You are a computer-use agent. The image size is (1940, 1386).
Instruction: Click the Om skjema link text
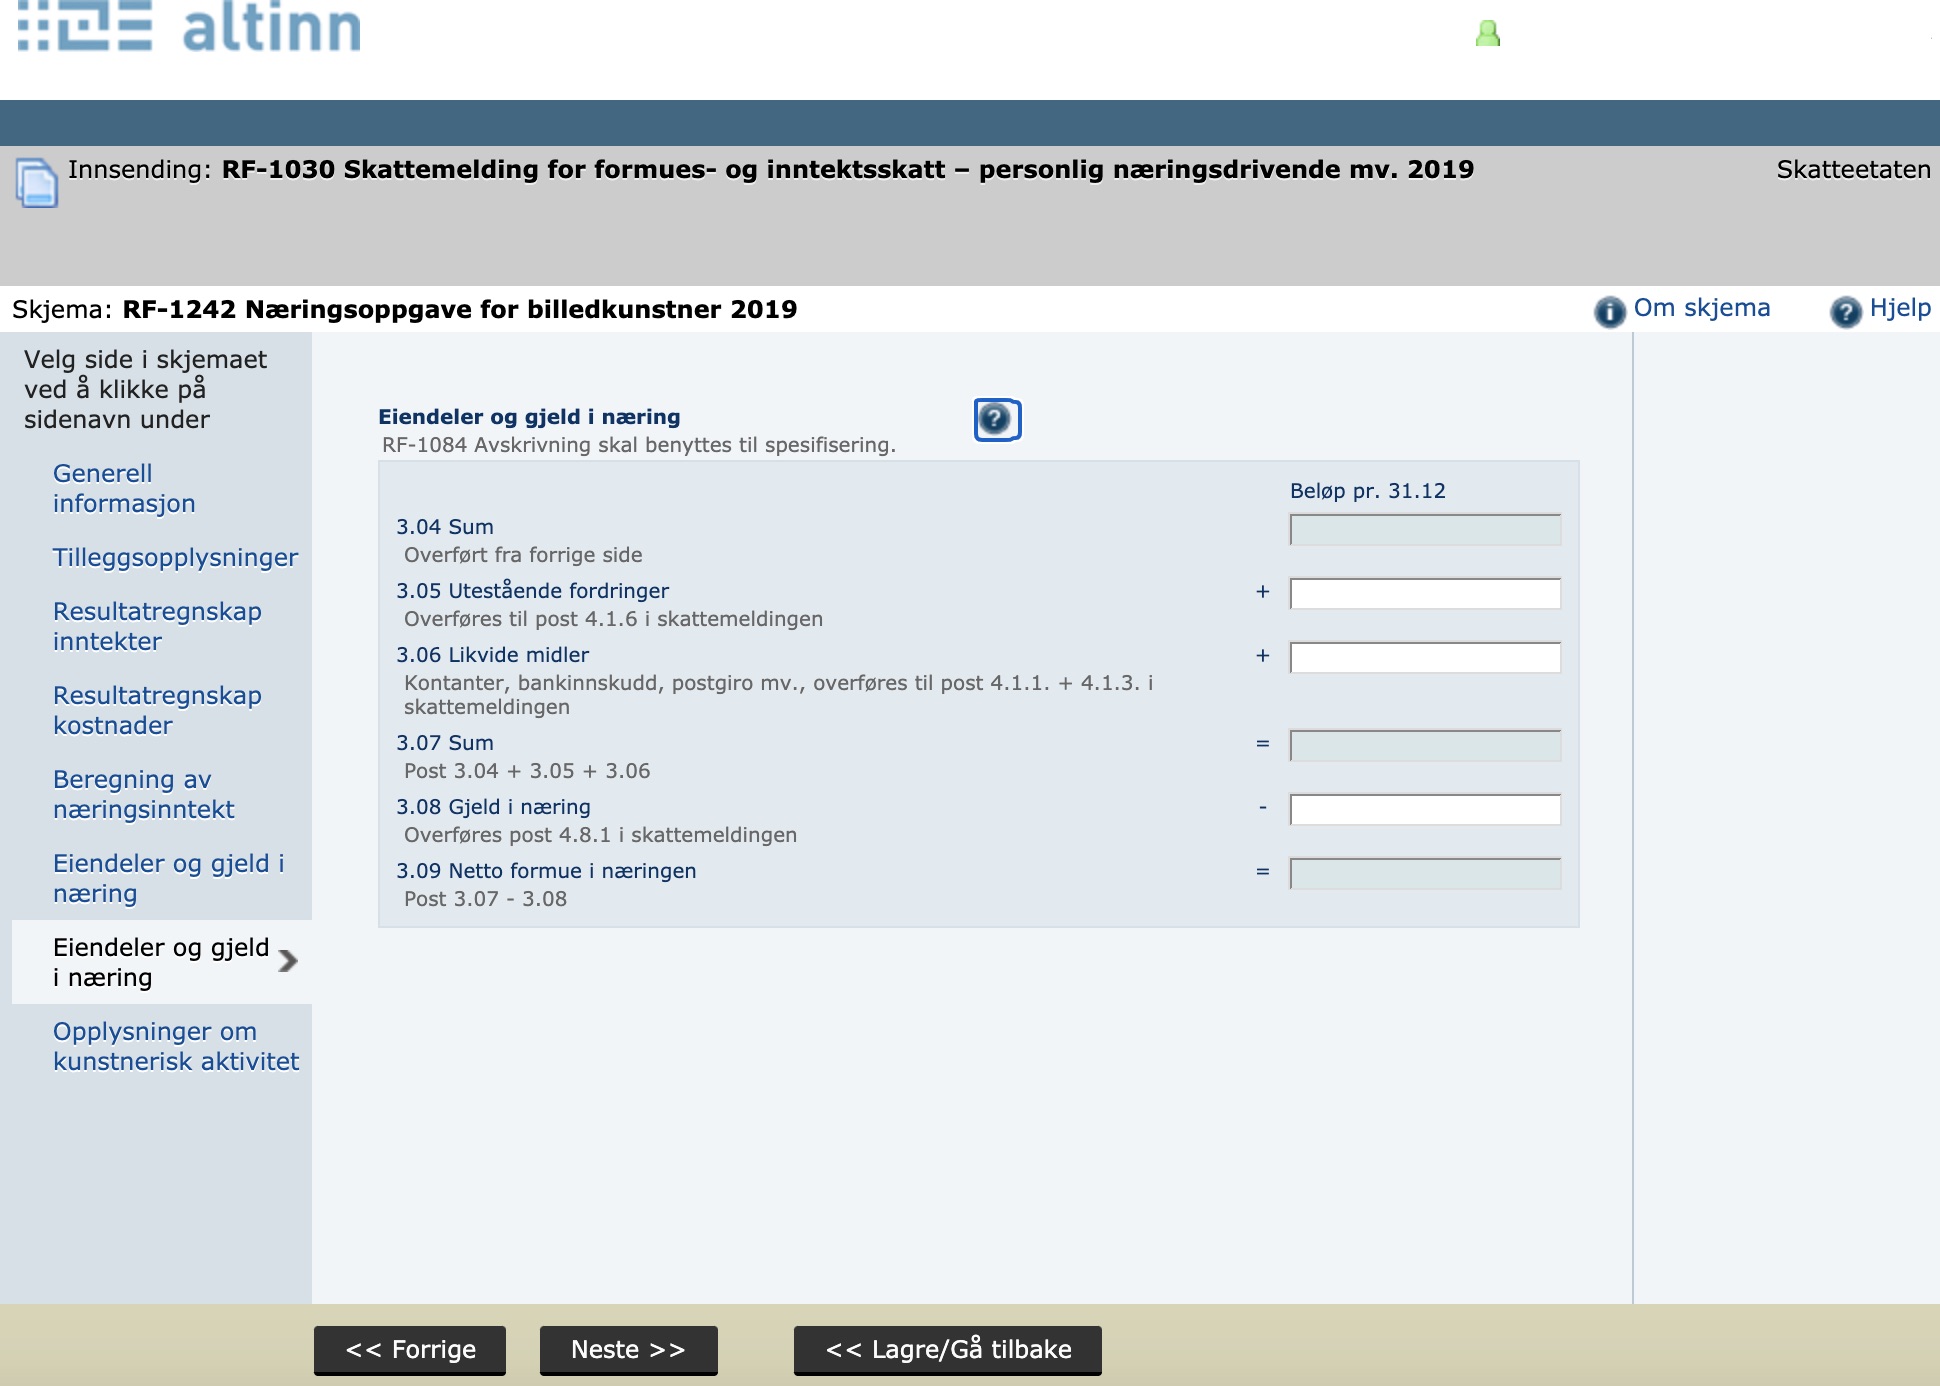coord(1701,308)
